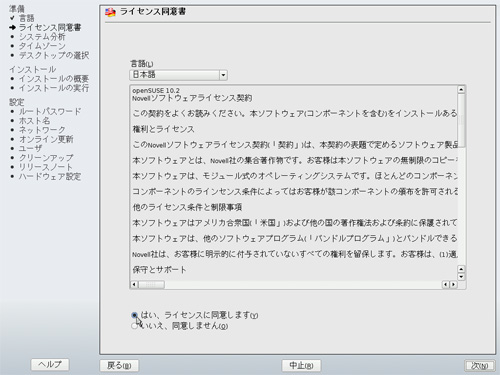Click '保守とサポート' heading in license
500x375 pixels.
[159, 270]
